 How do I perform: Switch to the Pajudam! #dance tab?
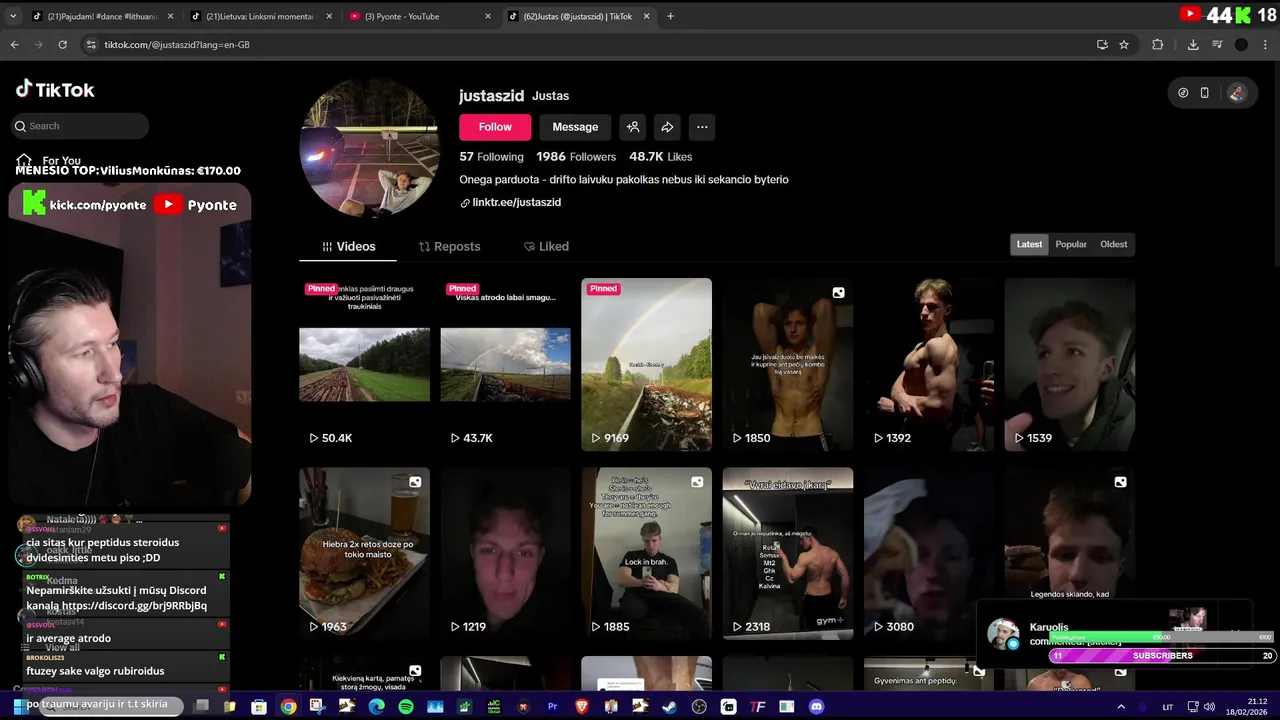(101, 16)
